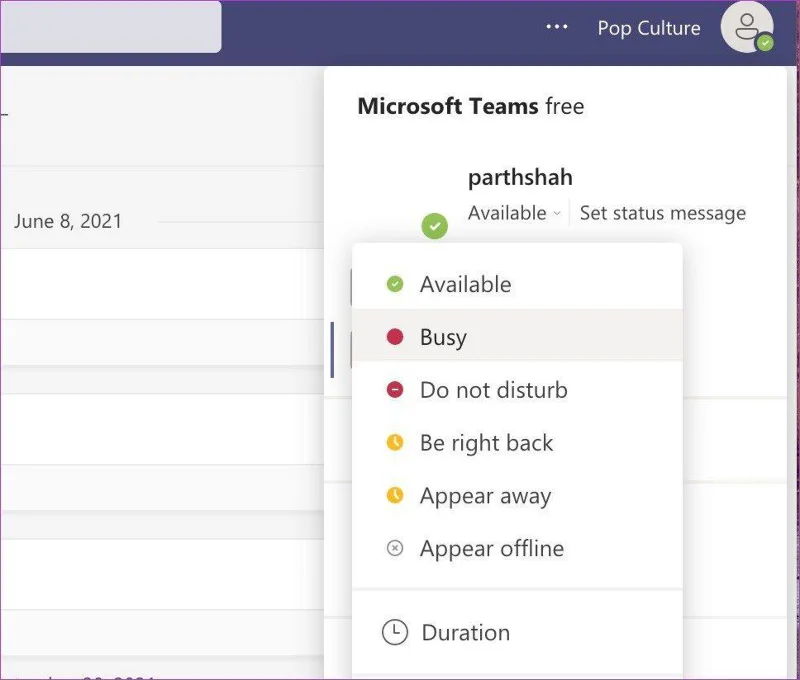Click the Pop Culture organization name
The width and height of the screenshot is (800, 680).
(649, 28)
